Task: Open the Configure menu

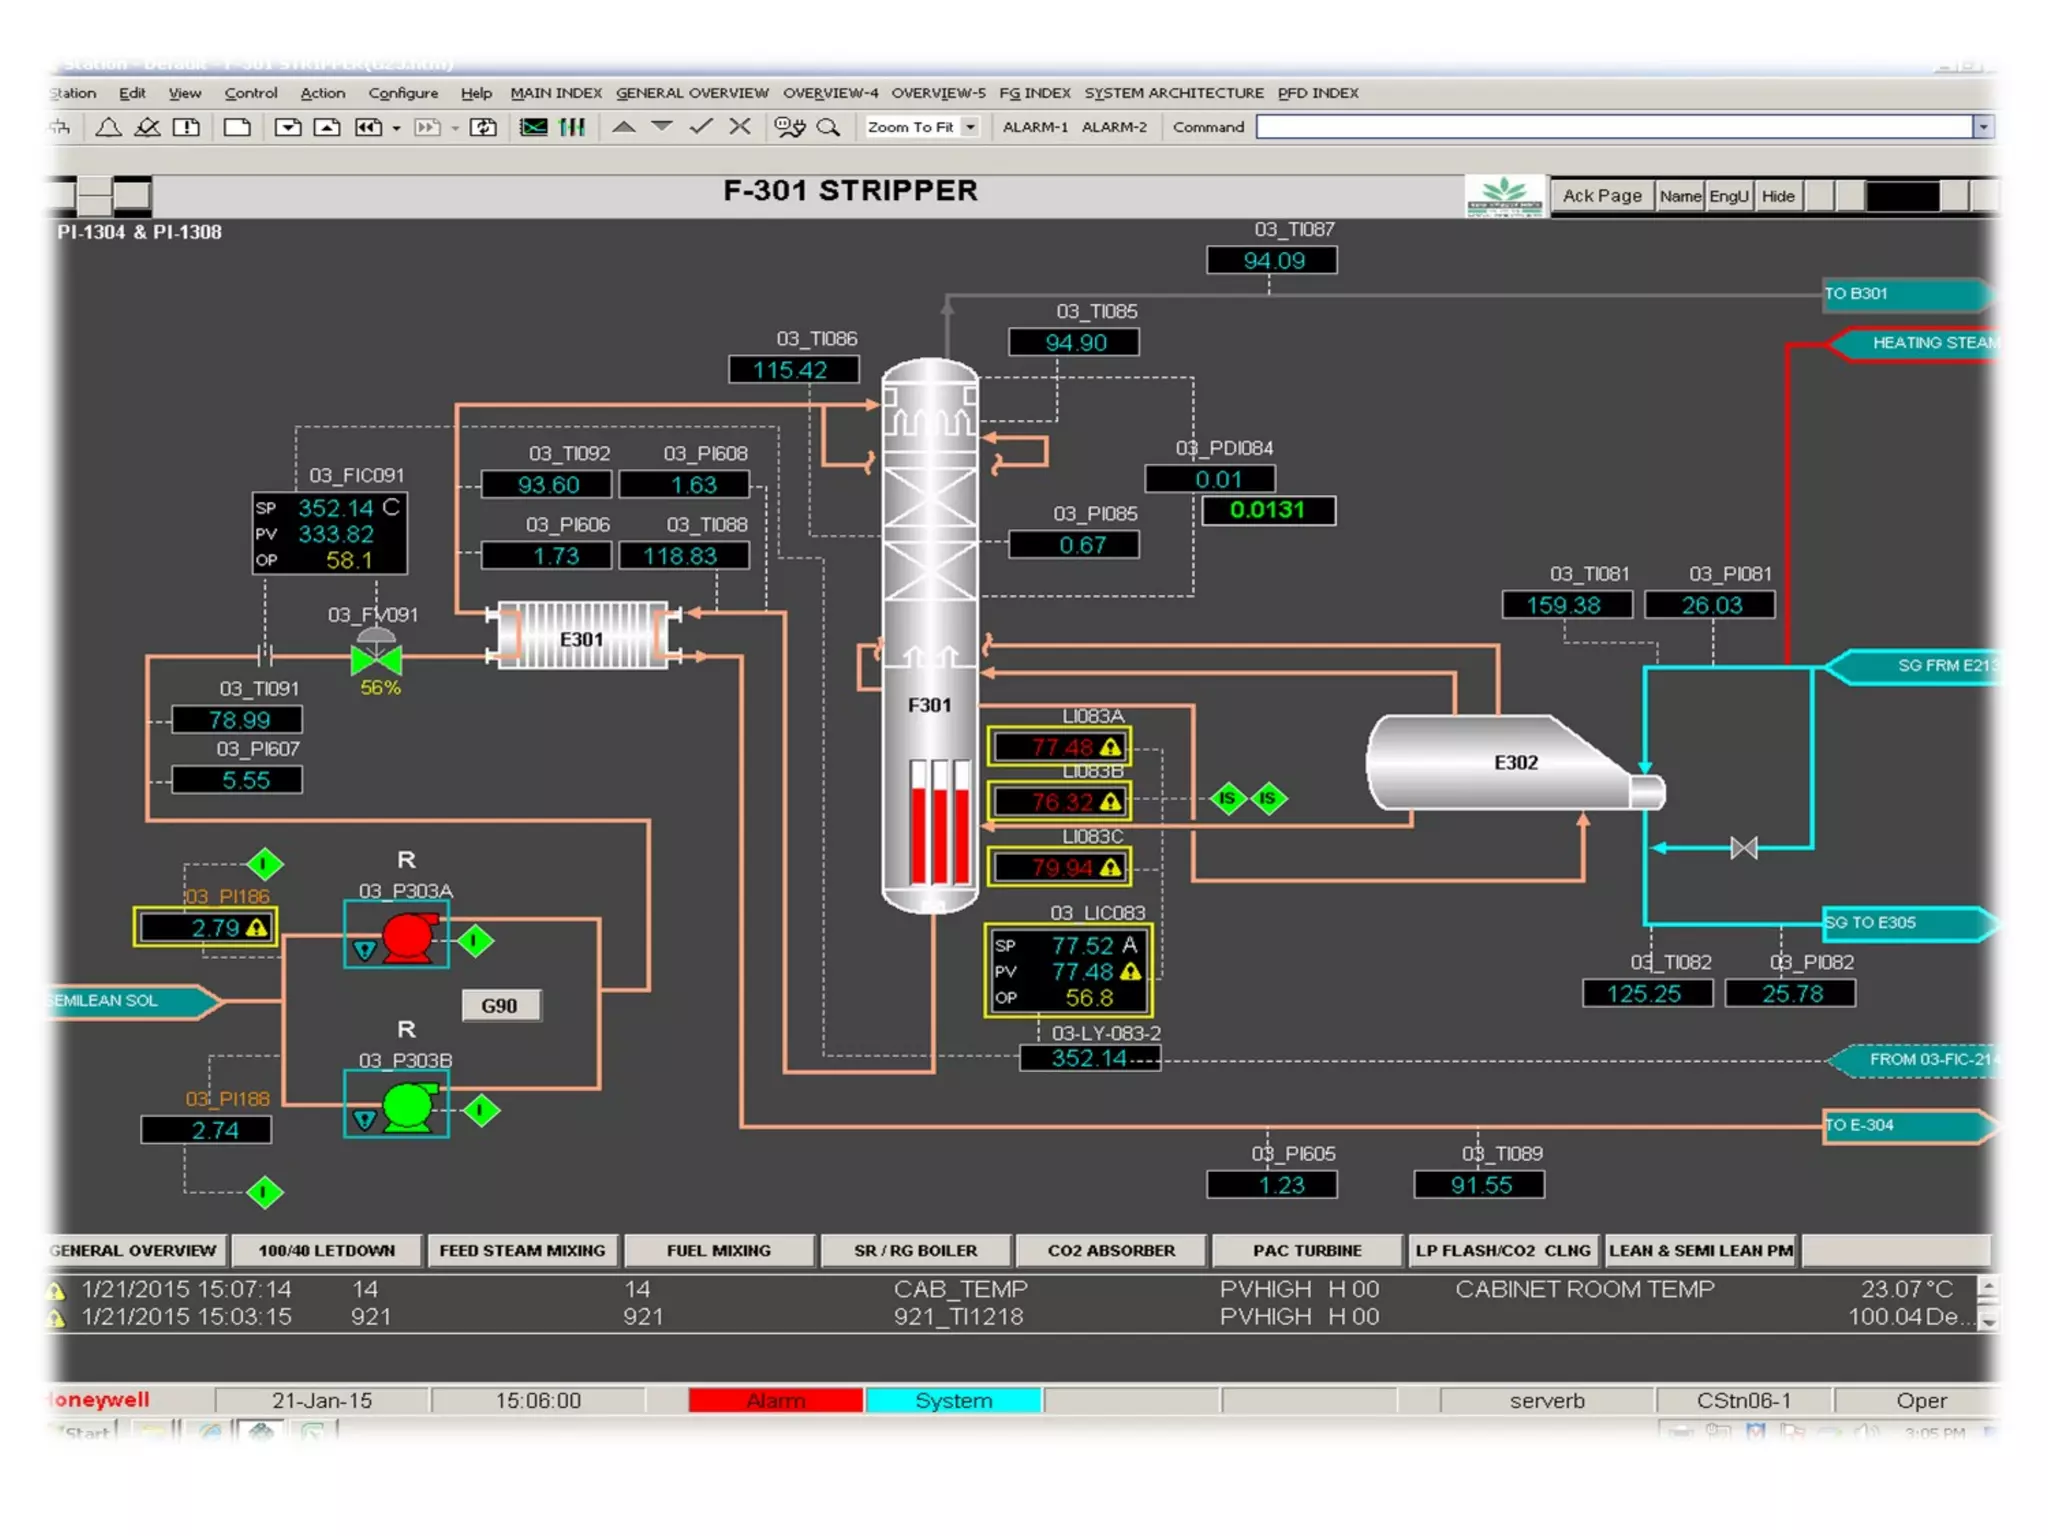Action: [x=403, y=93]
